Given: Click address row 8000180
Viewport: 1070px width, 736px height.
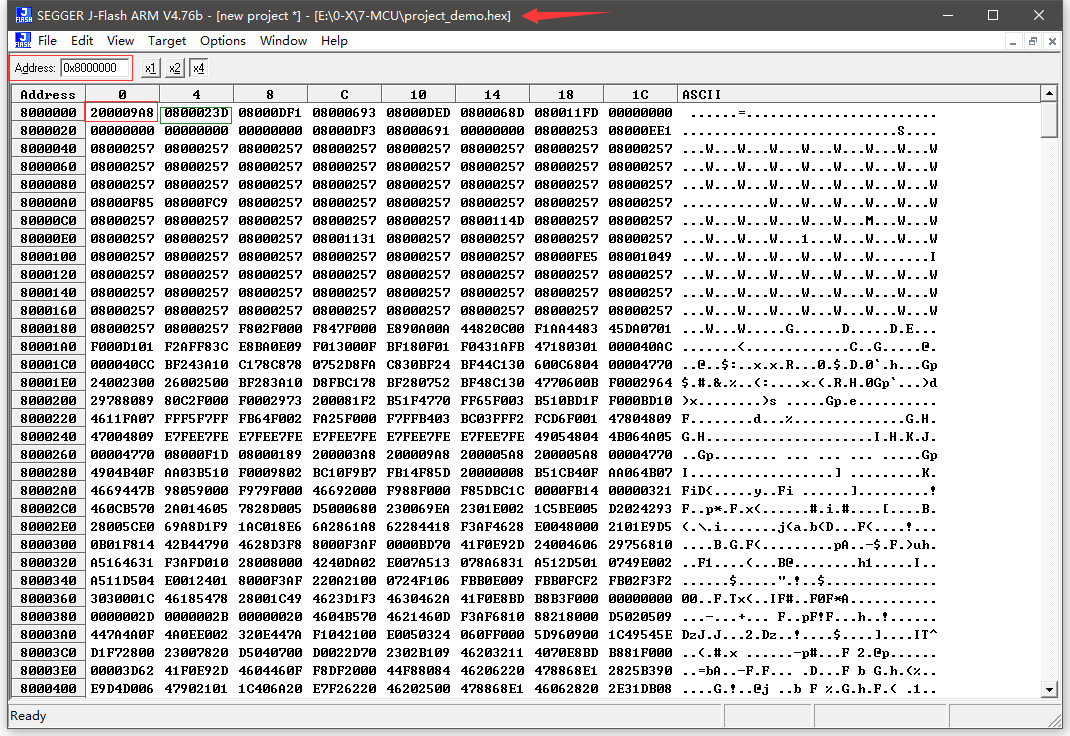Looking at the screenshot, I should tap(48, 329).
